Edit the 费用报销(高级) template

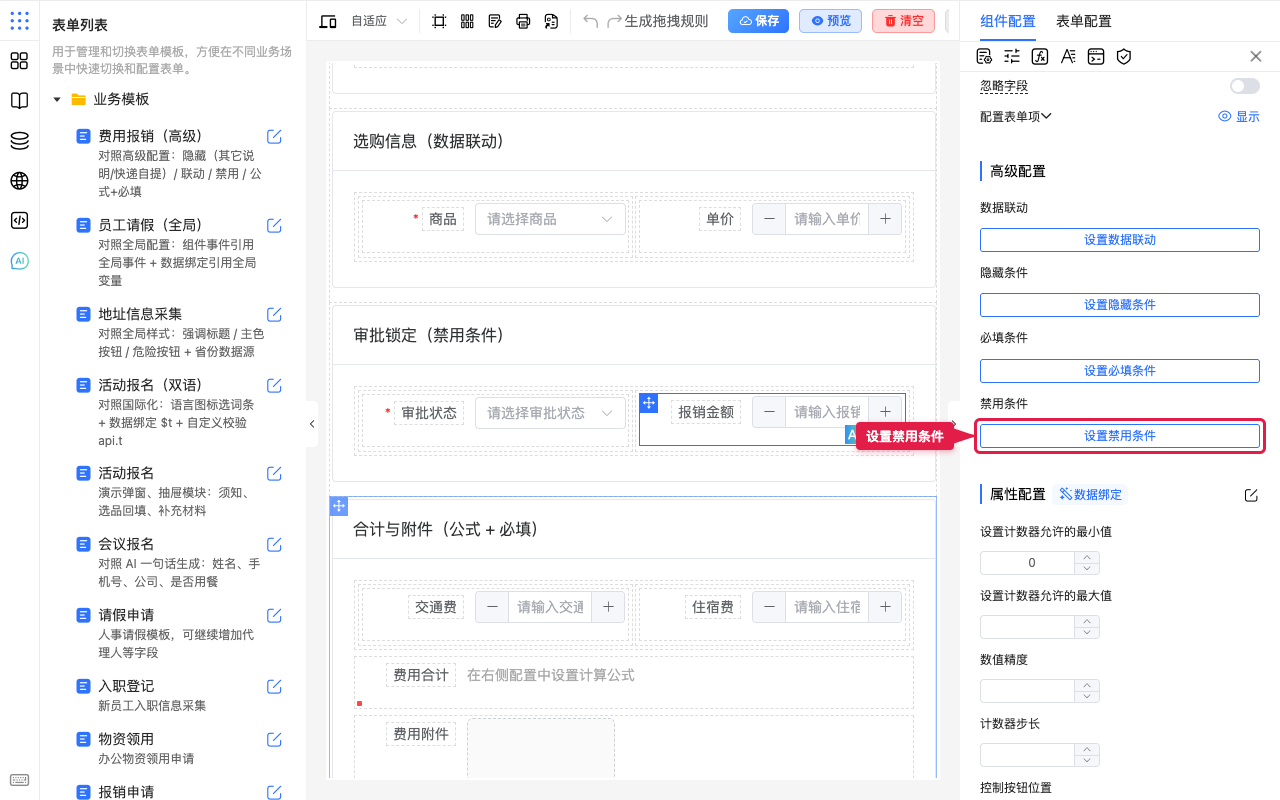(x=274, y=137)
